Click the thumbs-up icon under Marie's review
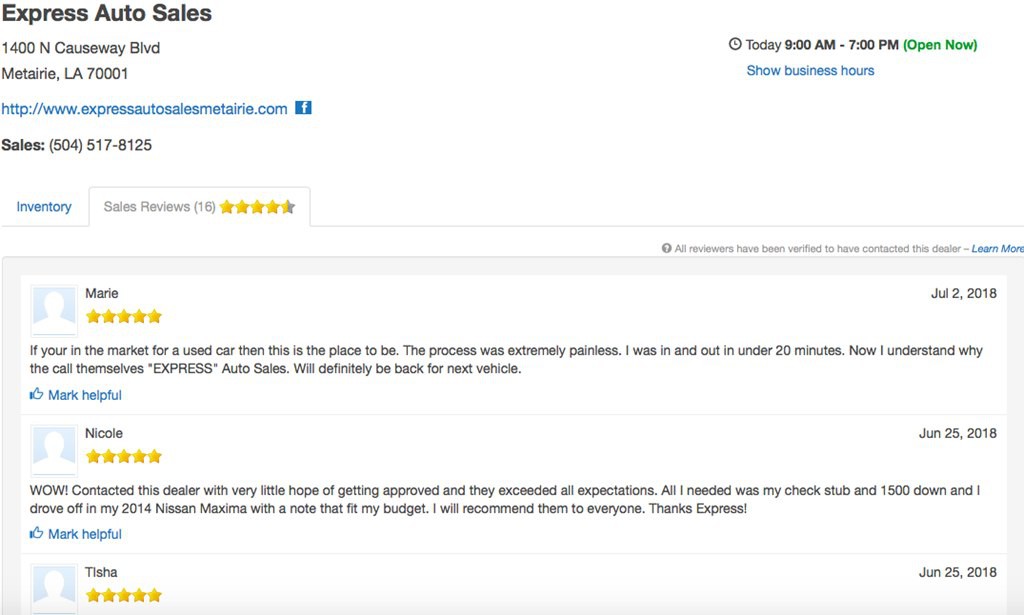Image resolution: width=1024 pixels, height=615 pixels. coord(37,394)
